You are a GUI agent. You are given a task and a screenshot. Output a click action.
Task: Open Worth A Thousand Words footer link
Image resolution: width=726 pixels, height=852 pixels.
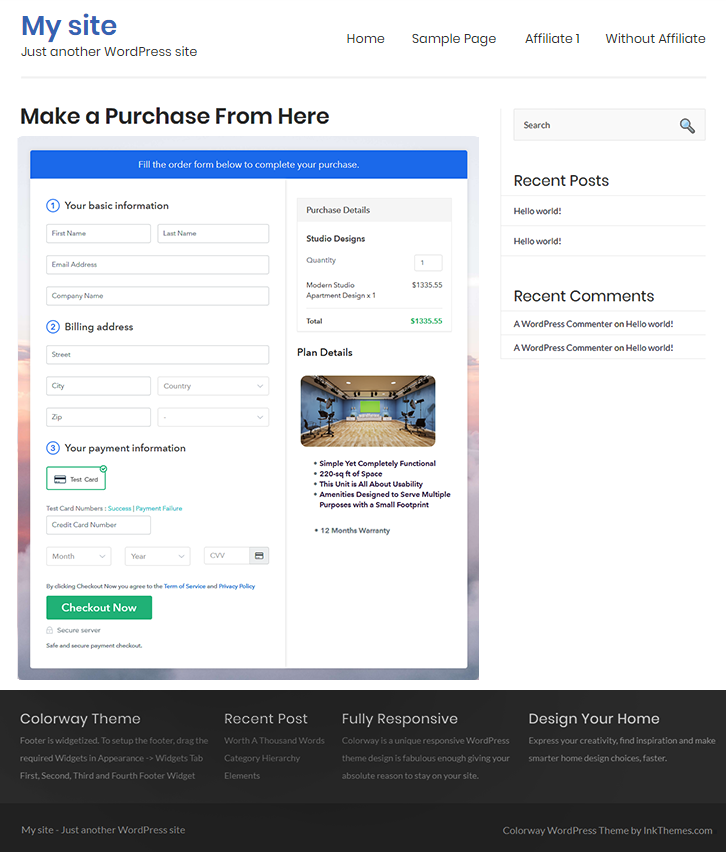pyautogui.click(x=274, y=741)
